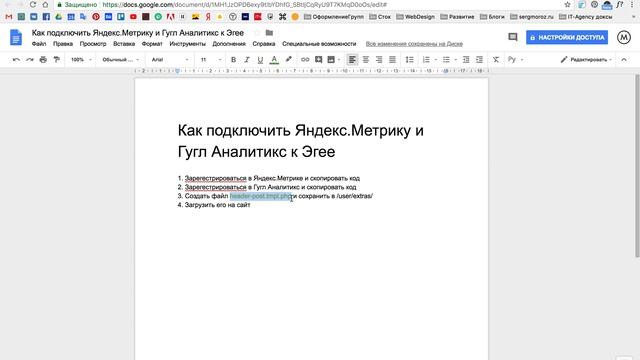
Task: Reload the page in browser
Action: click(x=33, y=4)
